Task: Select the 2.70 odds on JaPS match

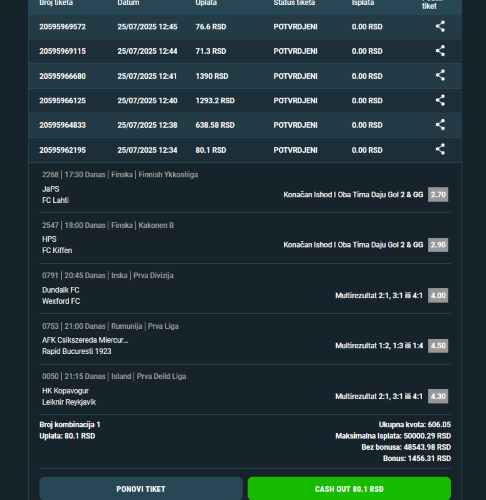Action: point(438,194)
